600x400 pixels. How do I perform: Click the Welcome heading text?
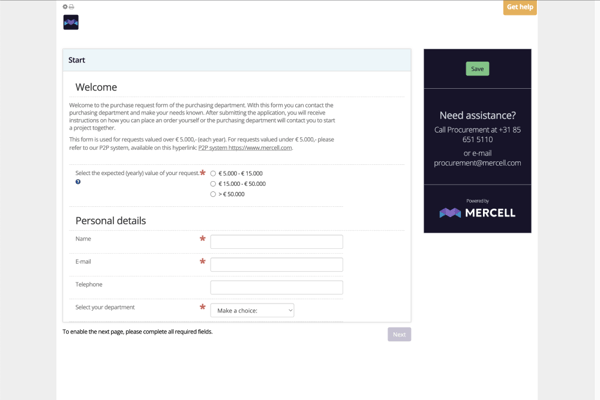(96, 87)
